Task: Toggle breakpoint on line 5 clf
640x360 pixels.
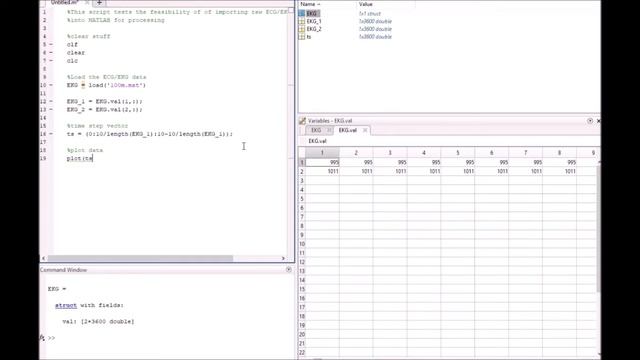Action: pyautogui.click(x=51, y=44)
